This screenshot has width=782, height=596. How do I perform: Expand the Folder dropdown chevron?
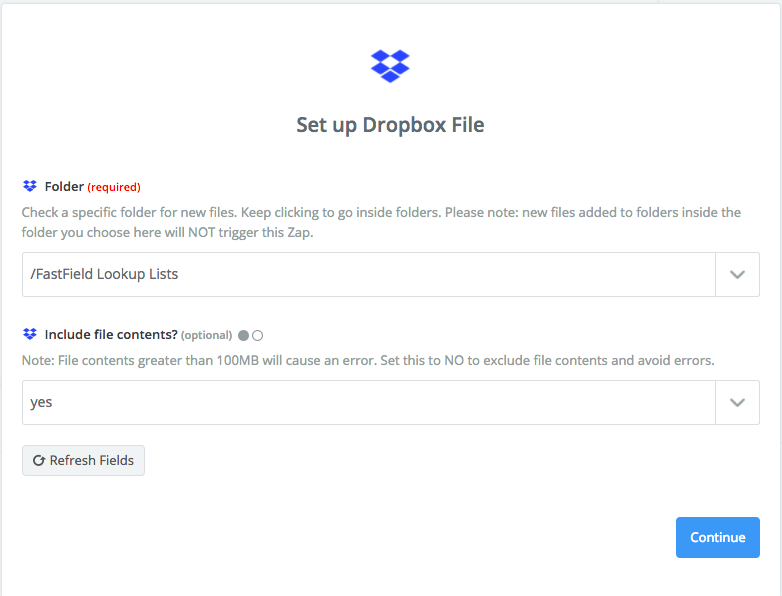[737, 275]
